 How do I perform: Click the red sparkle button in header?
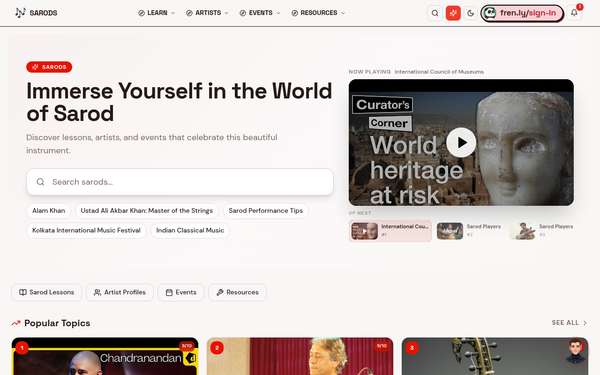point(453,13)
